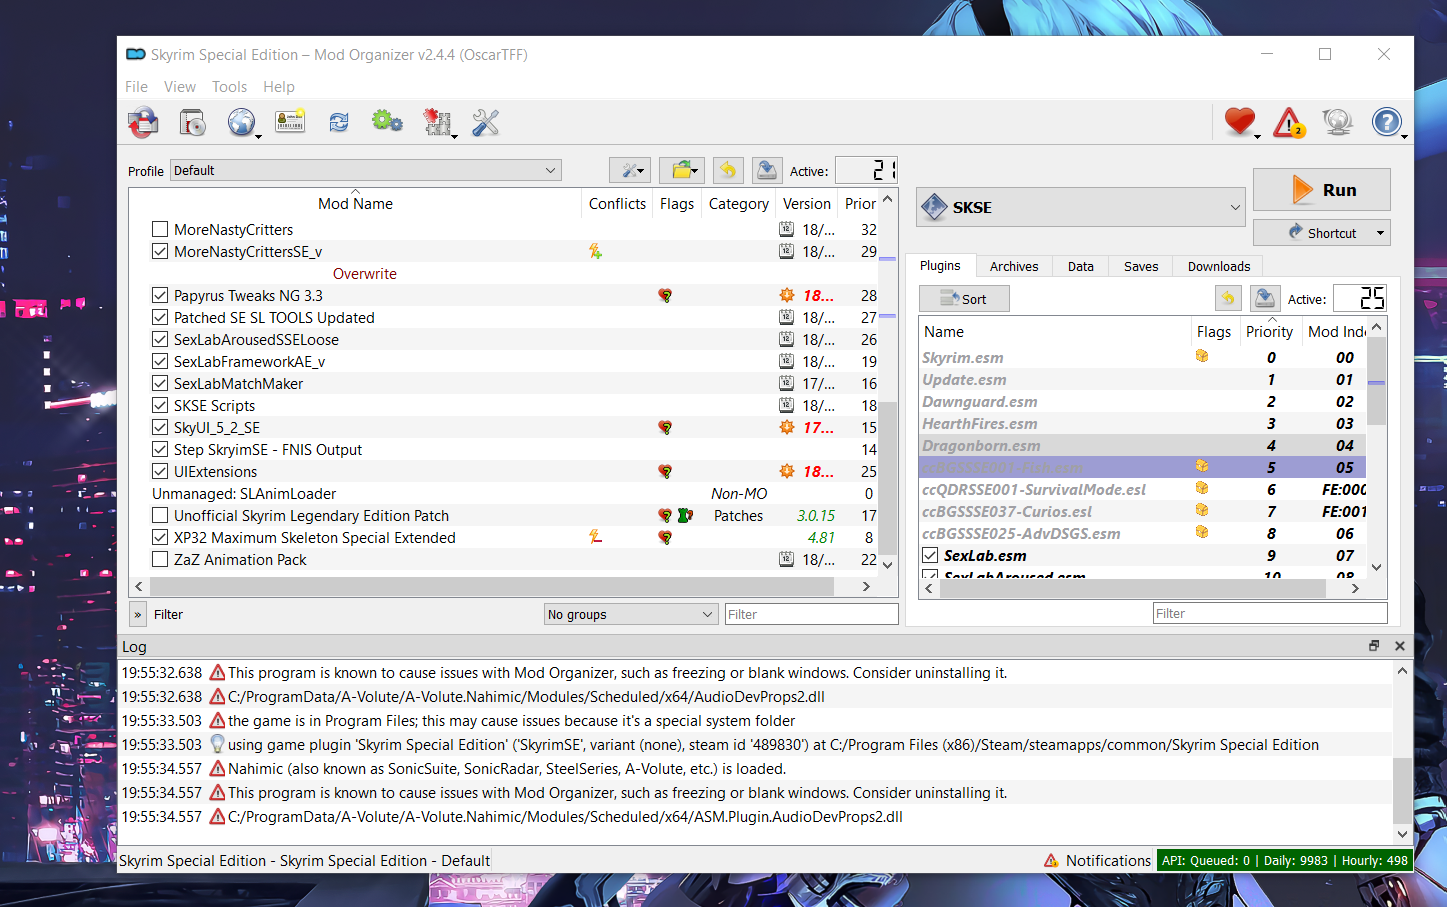The image size is (1447, 907).
Task: Float the Log panel
Action: click(x=1374, y=646)
